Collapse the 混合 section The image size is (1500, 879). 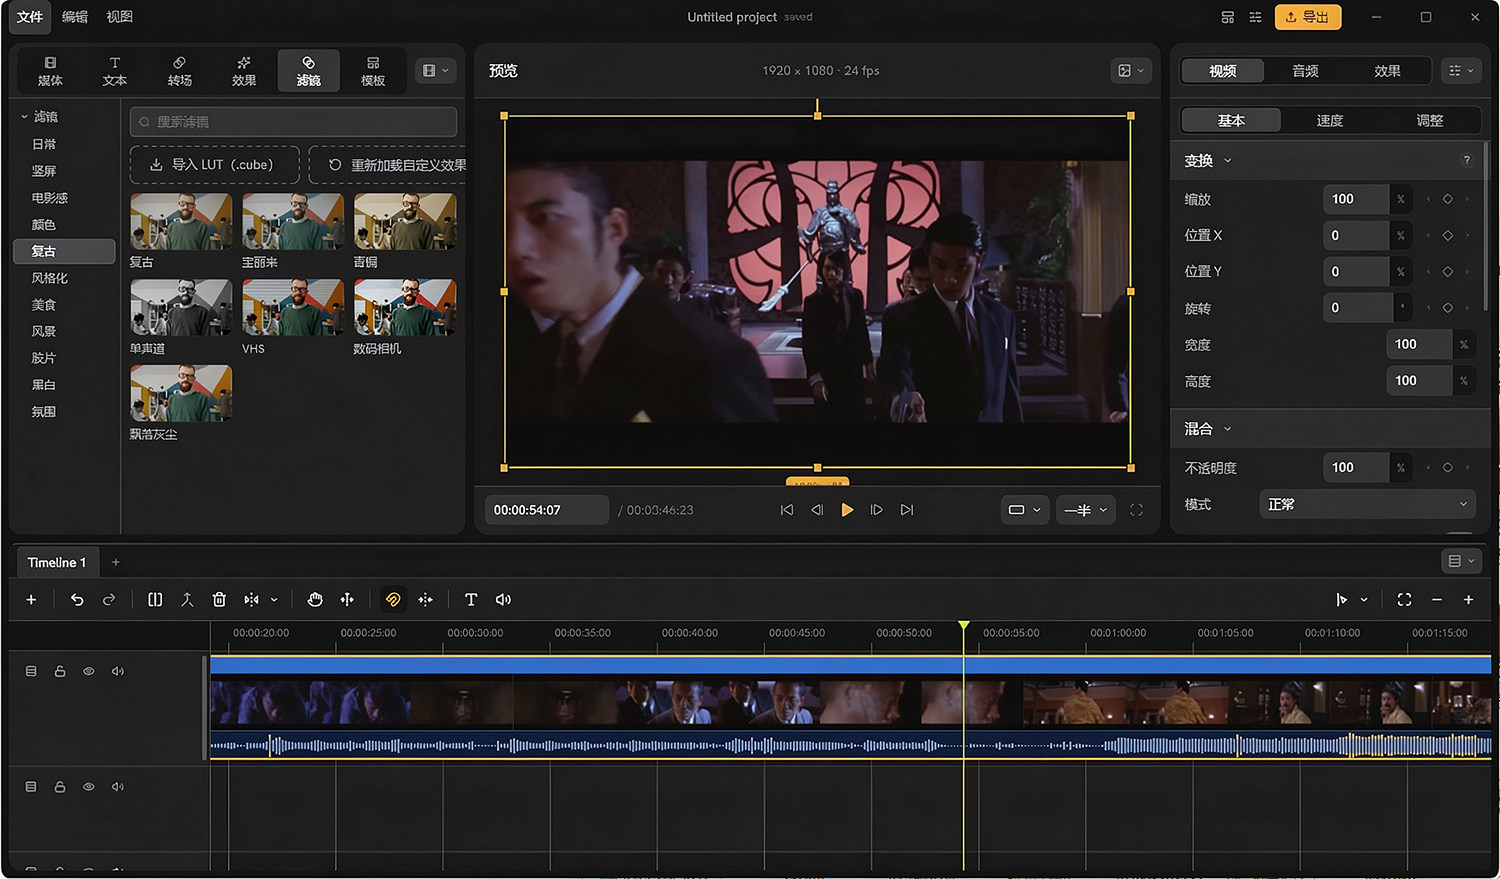pos(1228,429)
